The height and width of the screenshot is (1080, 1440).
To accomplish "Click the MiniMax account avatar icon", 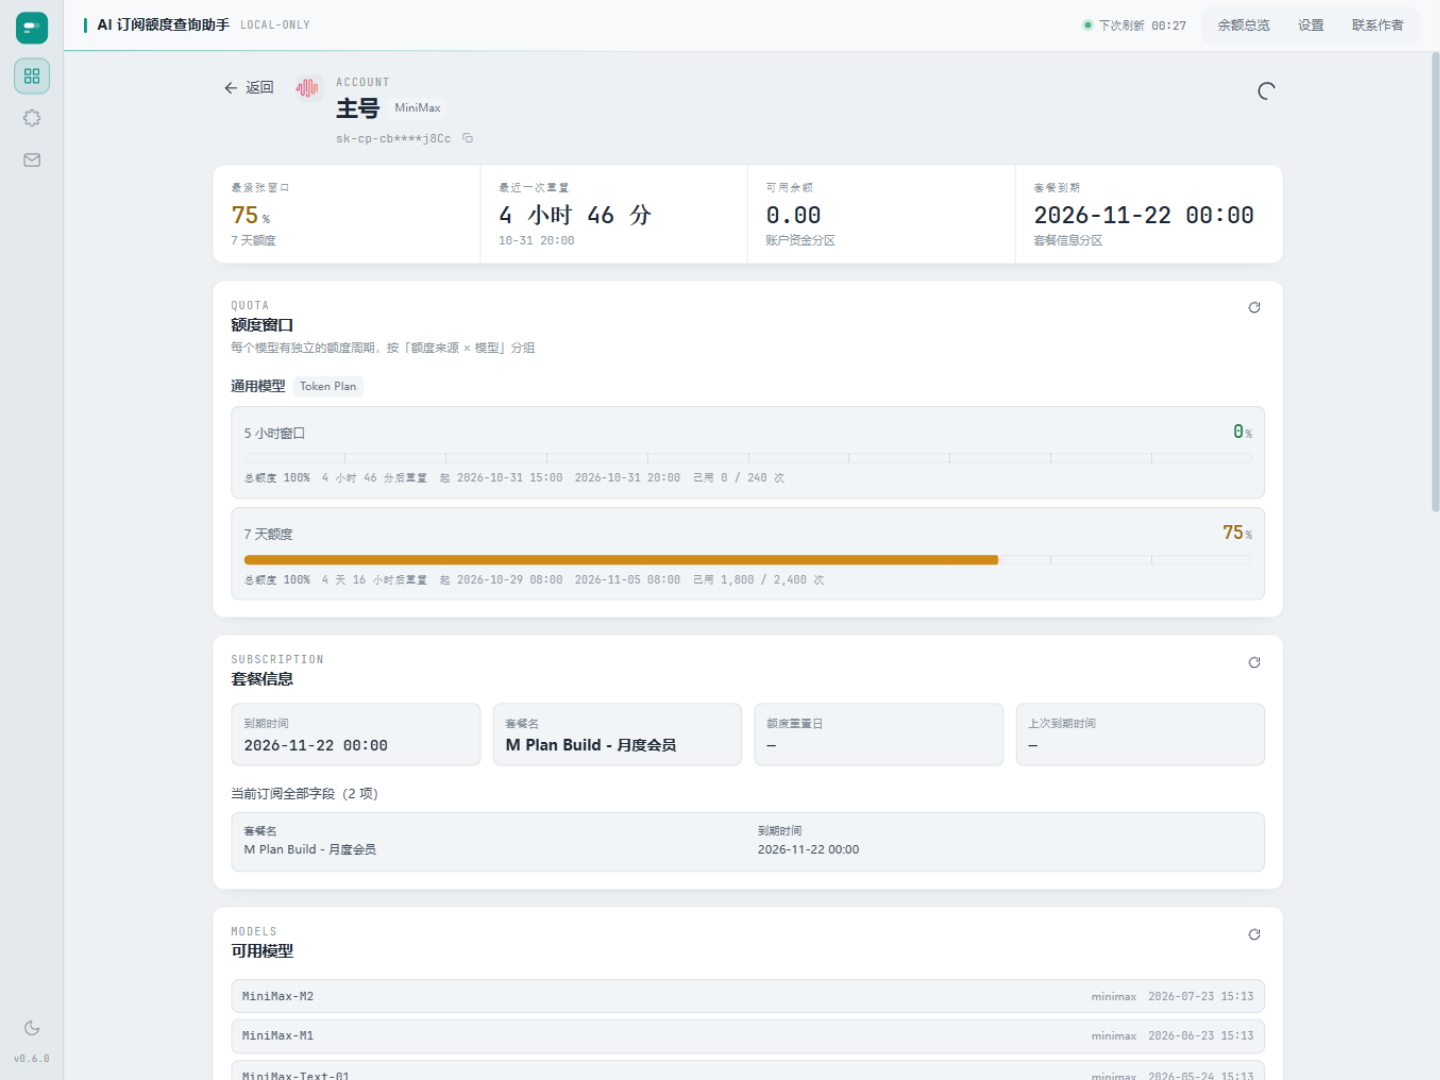I will (307, 88).
